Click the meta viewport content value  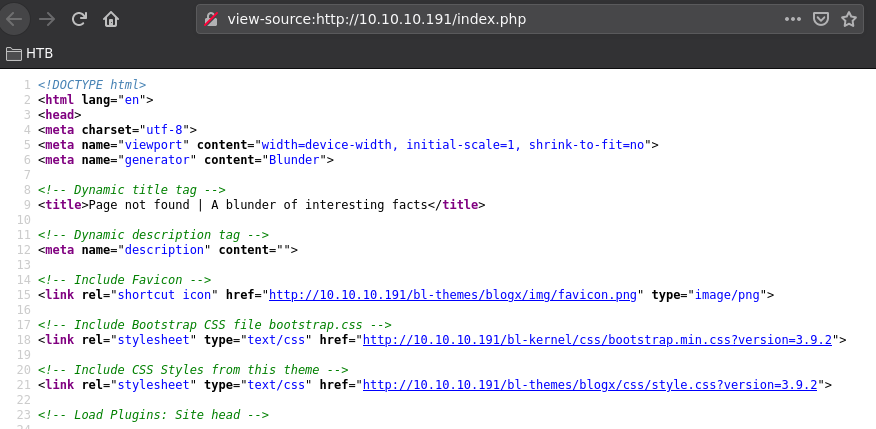pyautogui.click(x=453, y=145)
